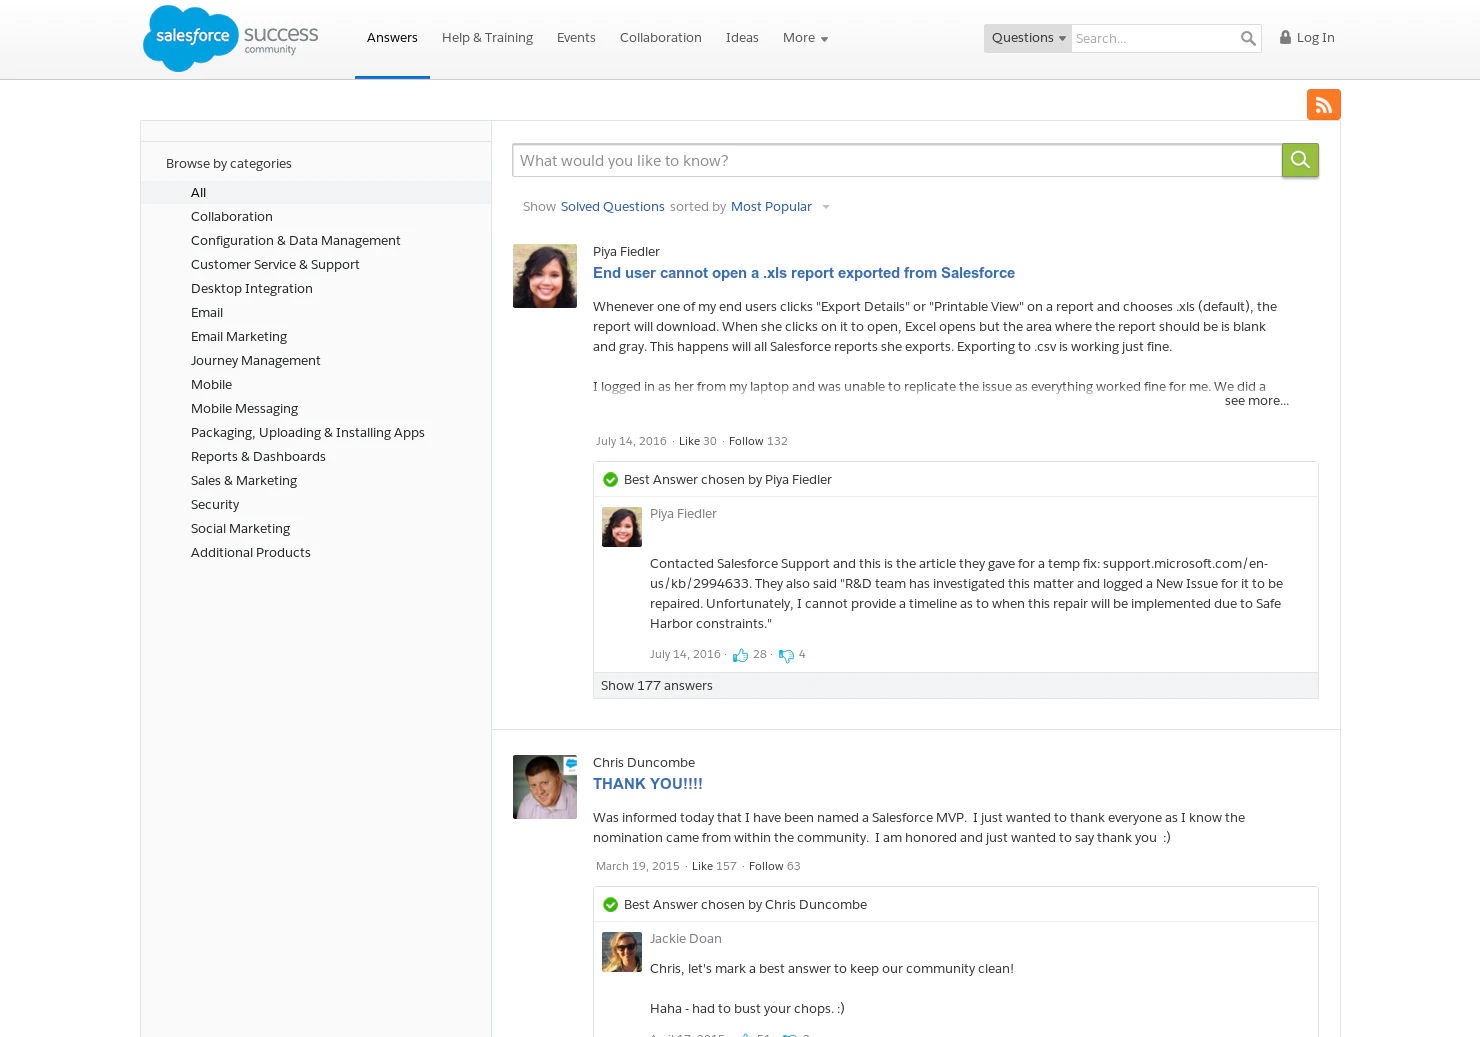1480x1037 pixels.
Task: Click the small arrow after Most Popular
Action: click(826, 207)
